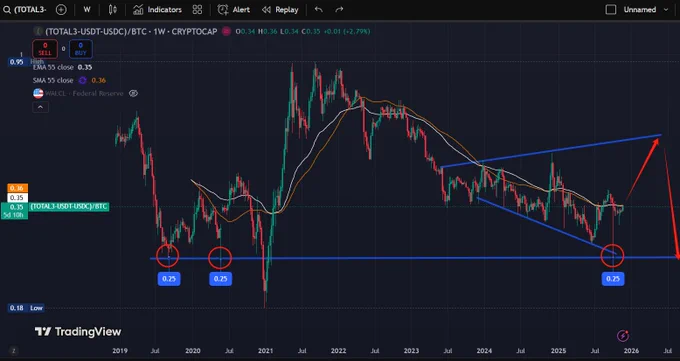The height and width of the screenshot is (361, 680).
Task: Click the O0.34 open value in header
Action: point(245,31)
